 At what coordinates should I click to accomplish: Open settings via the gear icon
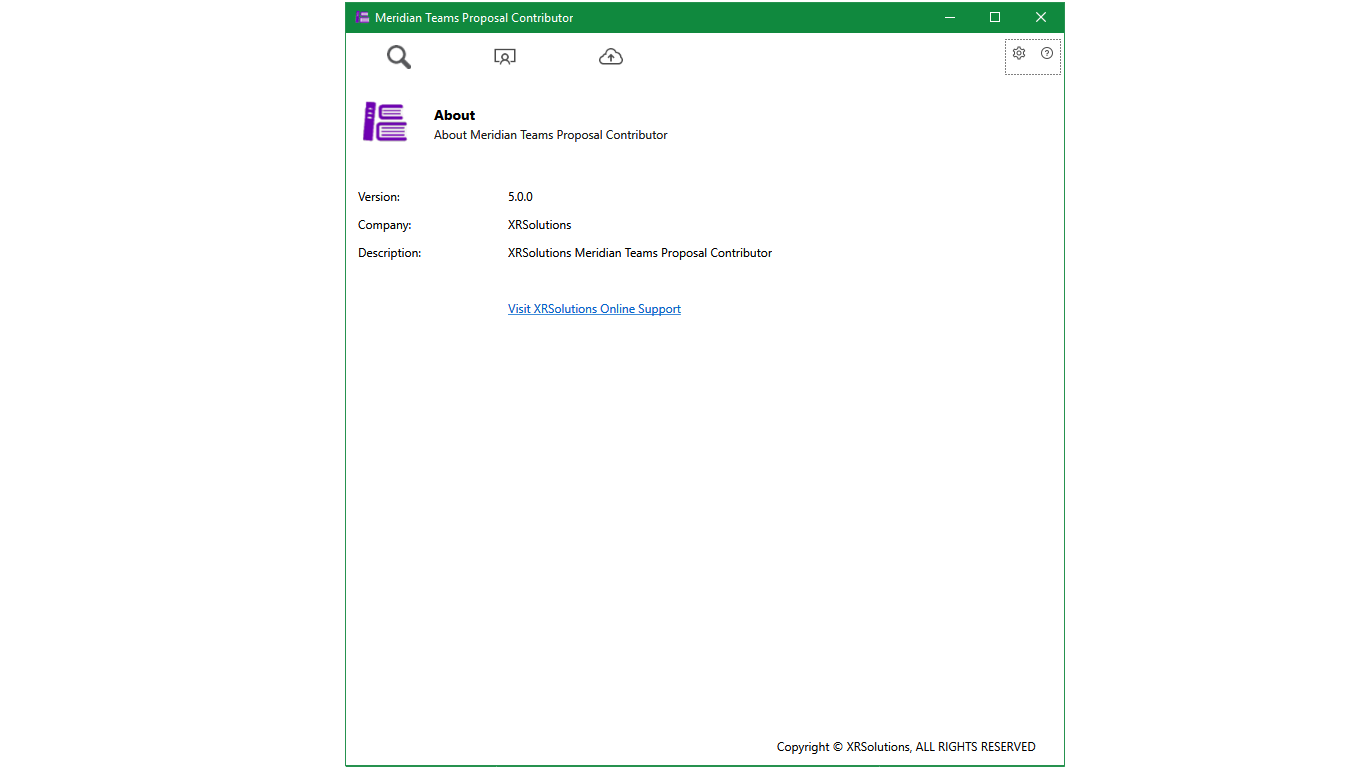click(x=1019, y=53)
